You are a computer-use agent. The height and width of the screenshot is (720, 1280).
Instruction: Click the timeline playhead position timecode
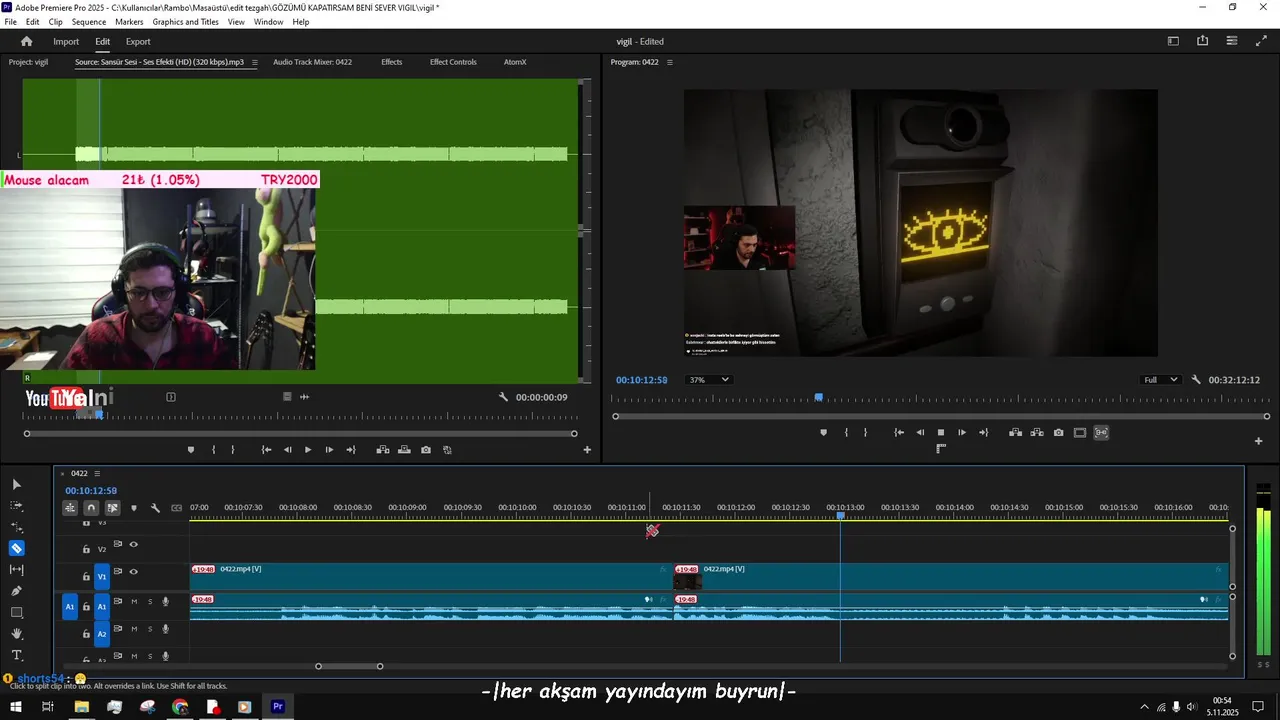click(x=91, y=491)
